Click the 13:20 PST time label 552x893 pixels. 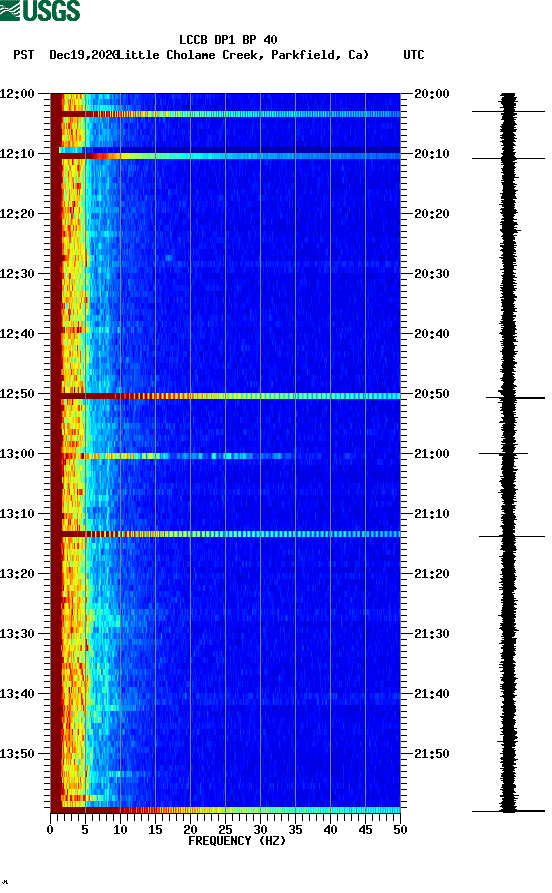click(x=18, y=574)
